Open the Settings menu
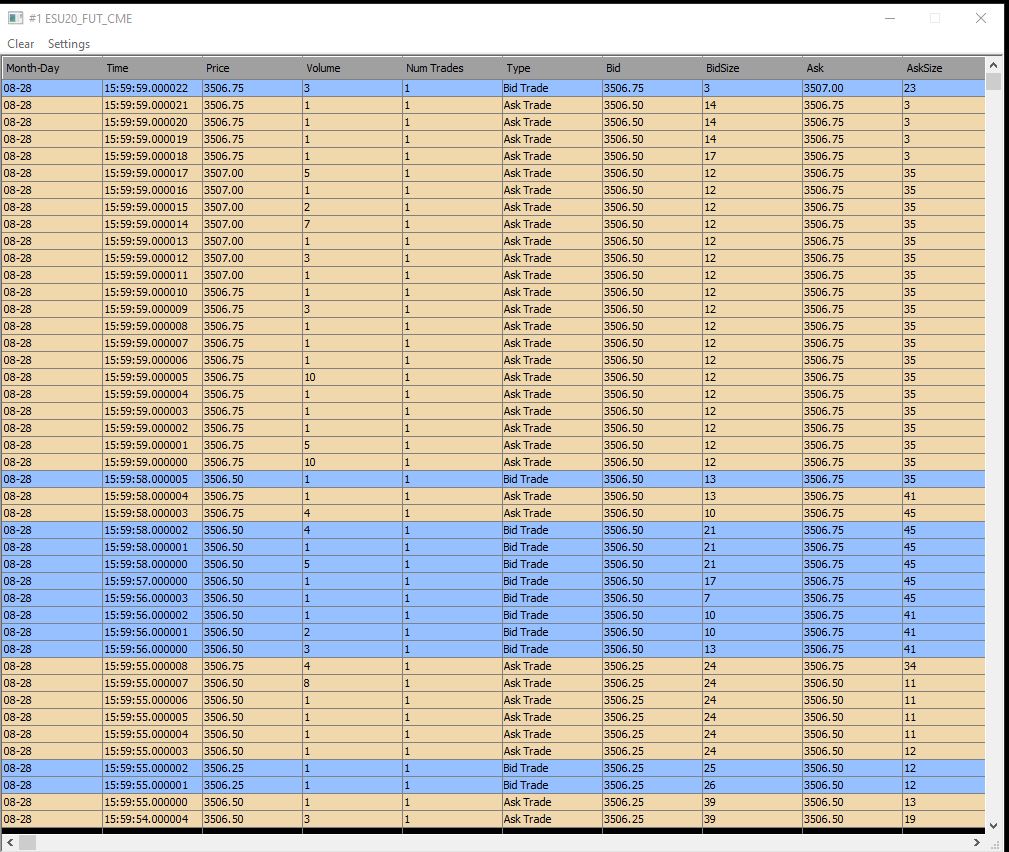Screen dimensions: 1009x852 (69, 44)
